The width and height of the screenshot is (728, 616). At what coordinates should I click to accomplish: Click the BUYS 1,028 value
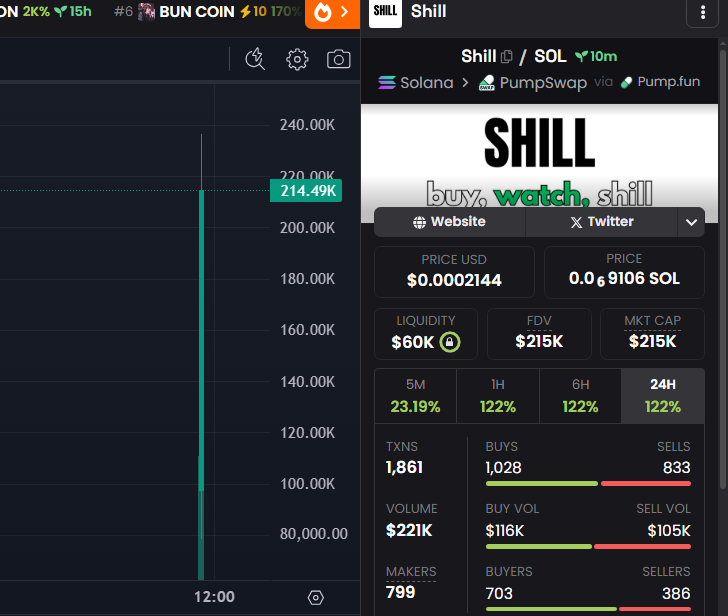point(503,467)
